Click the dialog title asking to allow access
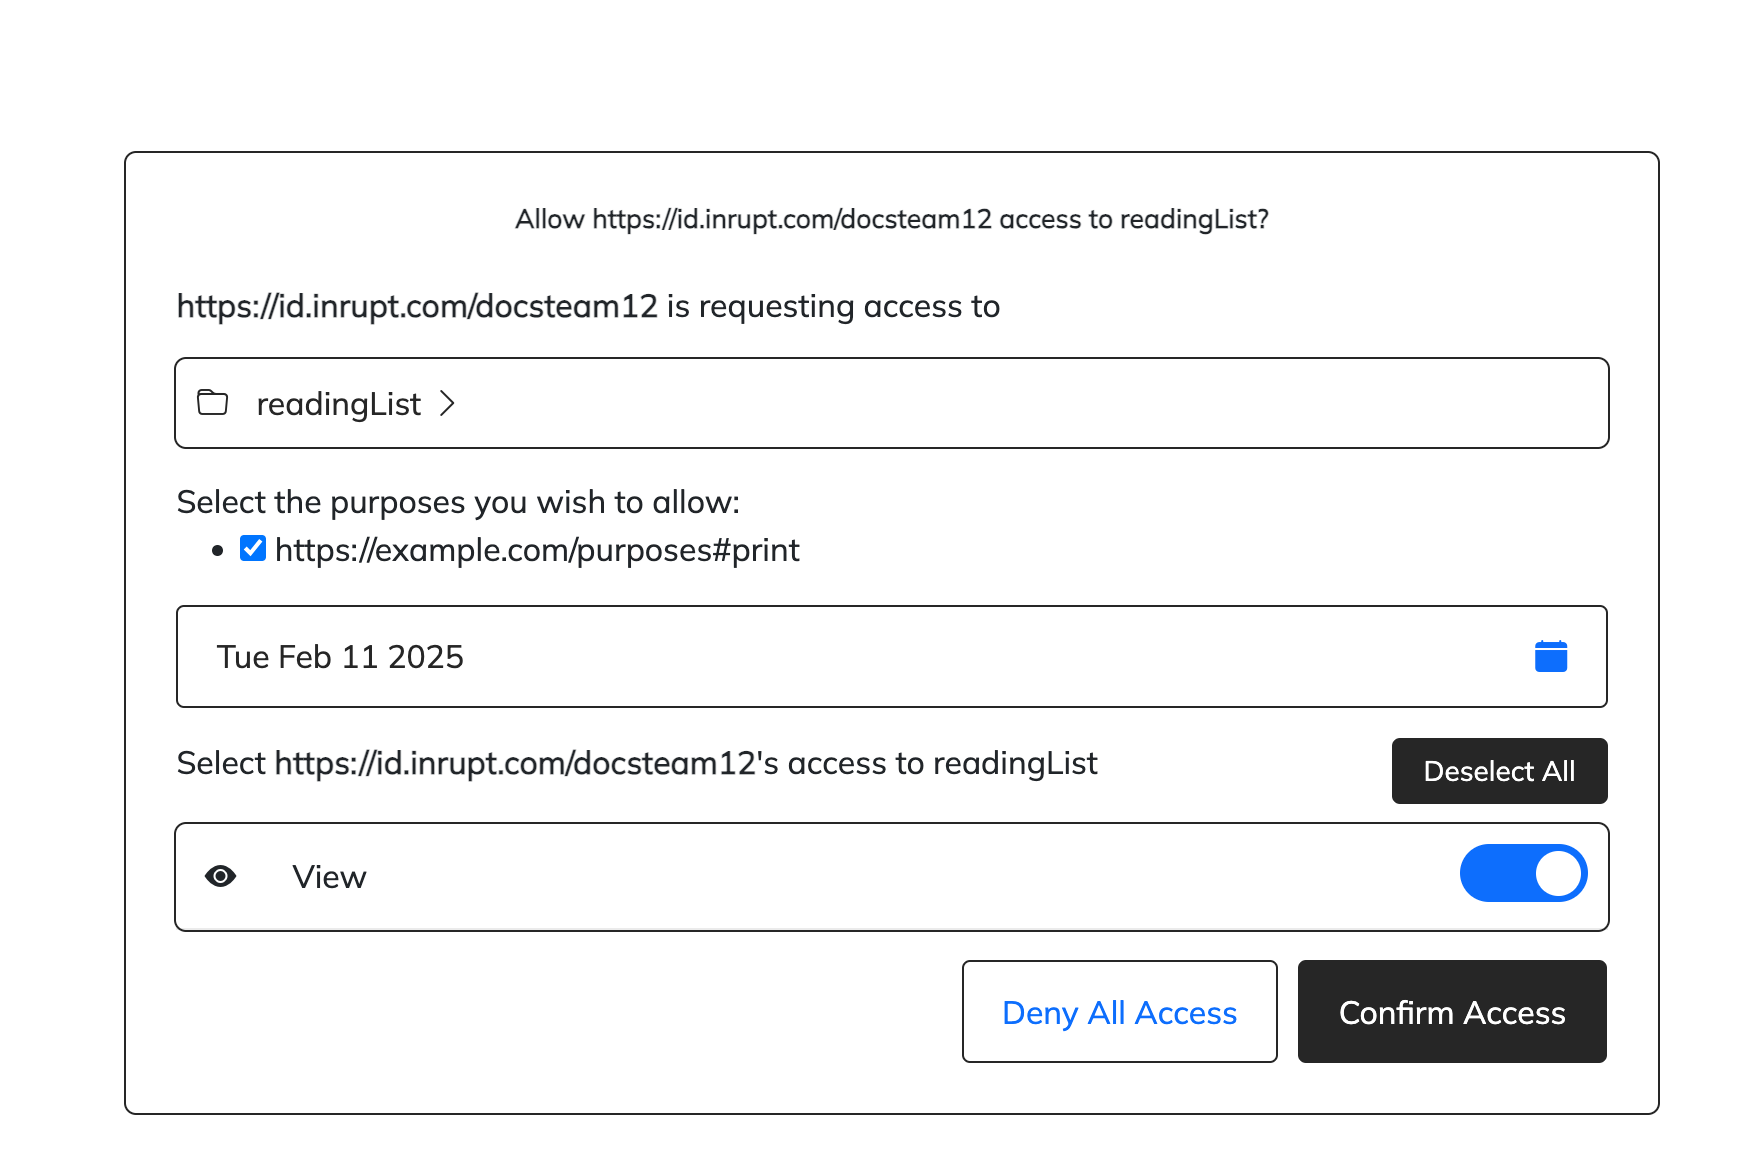 [891, 219]
